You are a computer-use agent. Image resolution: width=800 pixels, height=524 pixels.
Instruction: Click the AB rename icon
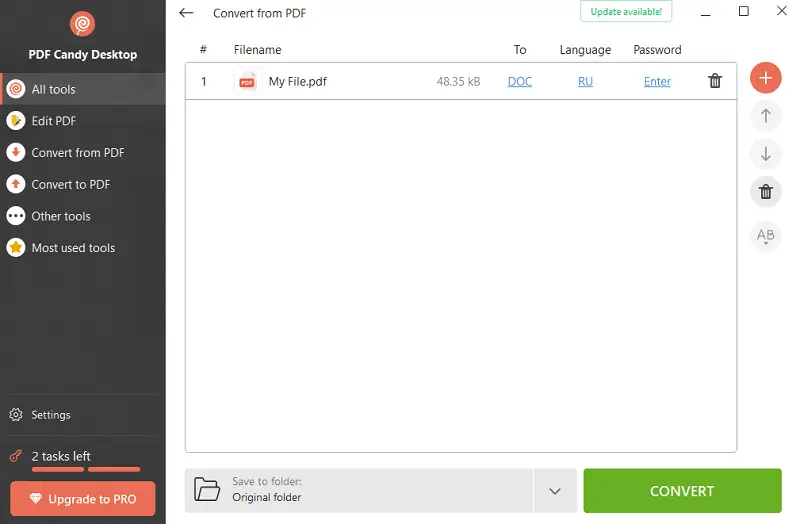pos(765,236)
